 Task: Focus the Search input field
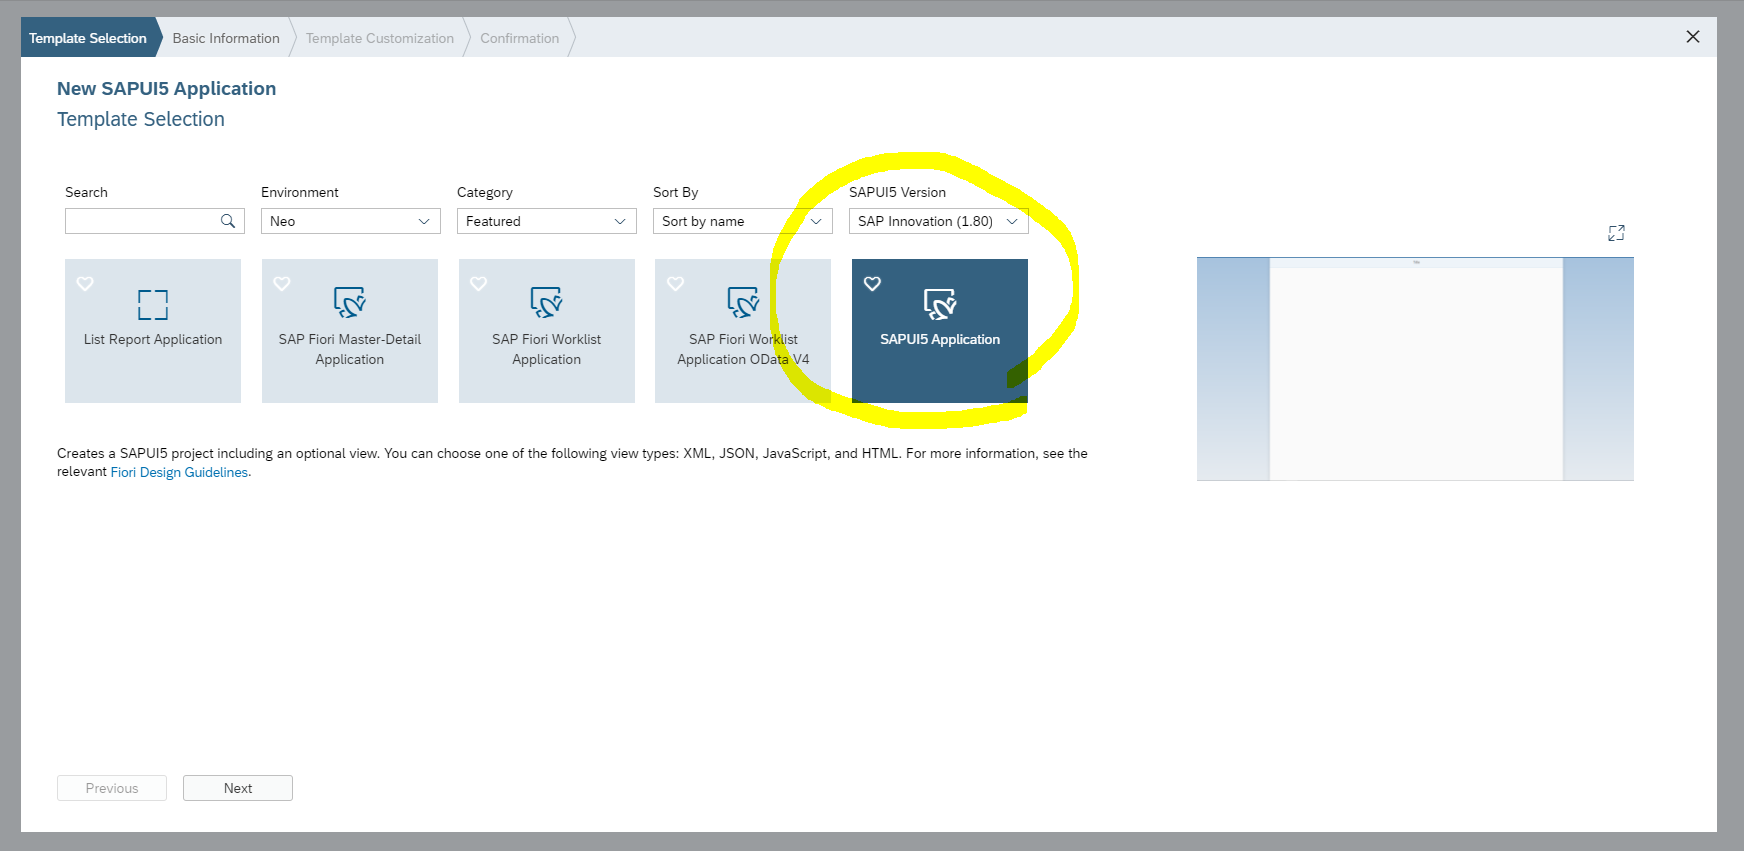[155, 221]
